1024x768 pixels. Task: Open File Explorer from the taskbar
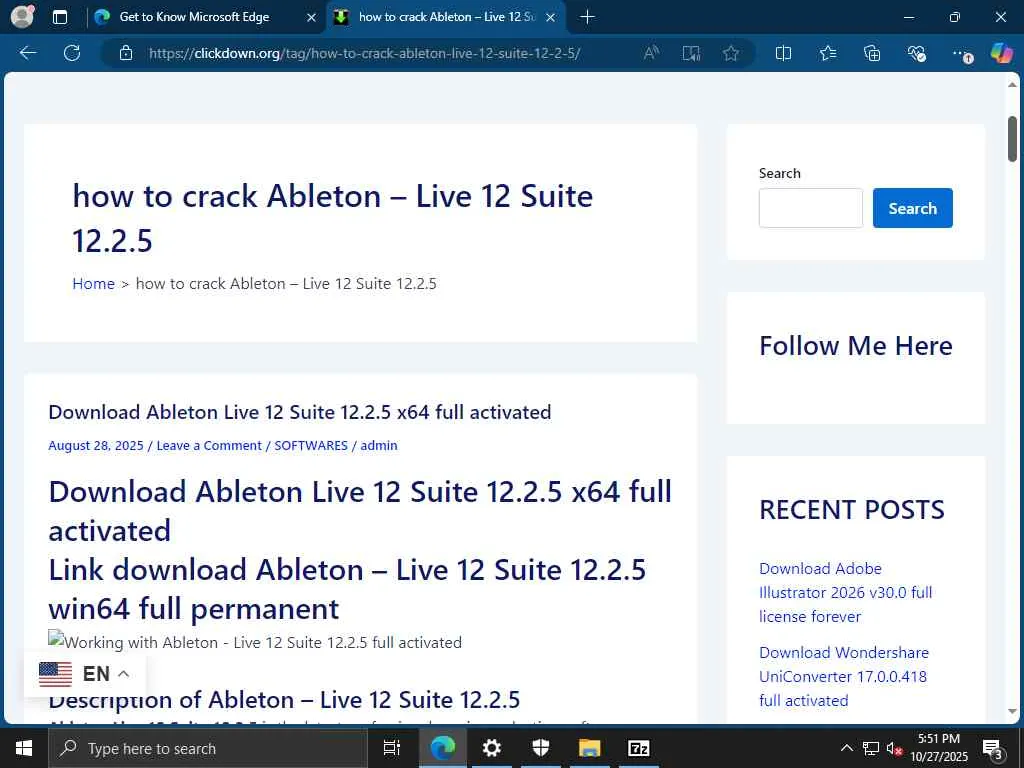point(589,748)
